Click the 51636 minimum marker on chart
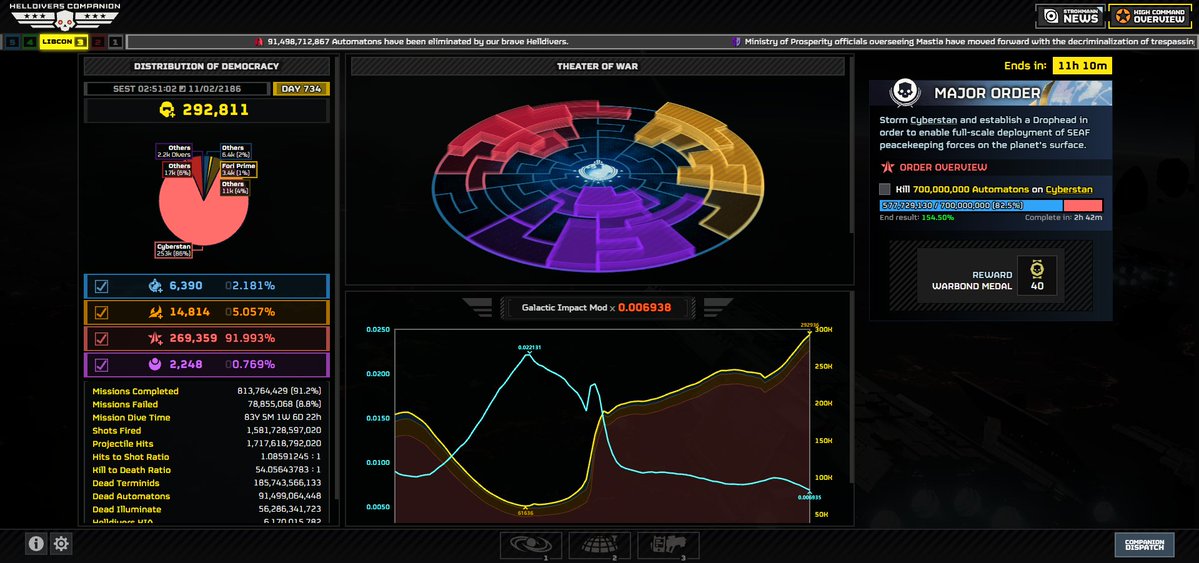The height and width of the screenshot is (563, 1199). tap(525, 509)
